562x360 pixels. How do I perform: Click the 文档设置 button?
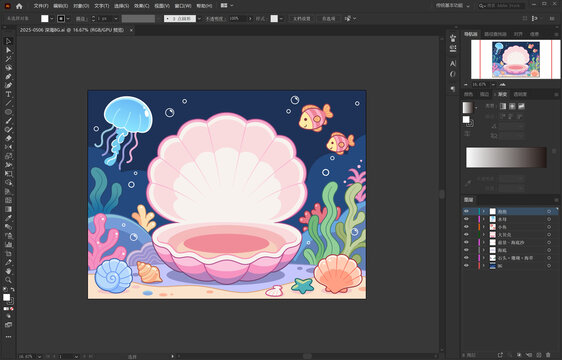(x=301, y=19)
